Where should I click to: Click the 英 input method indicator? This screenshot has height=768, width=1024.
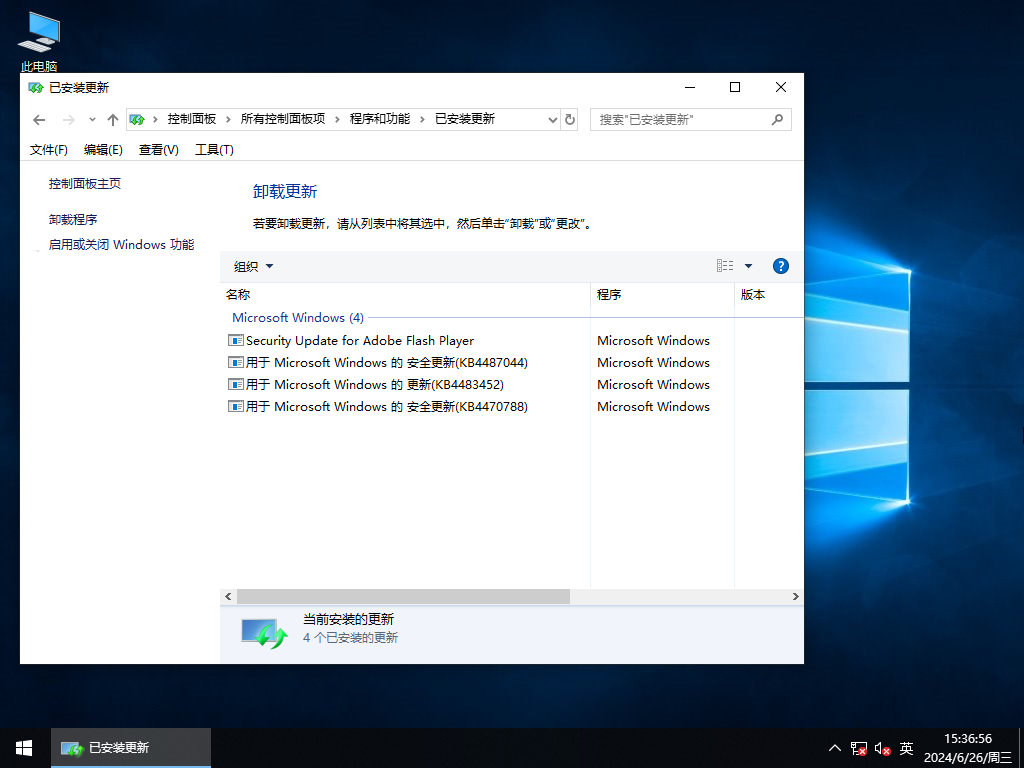click(906, 747)
